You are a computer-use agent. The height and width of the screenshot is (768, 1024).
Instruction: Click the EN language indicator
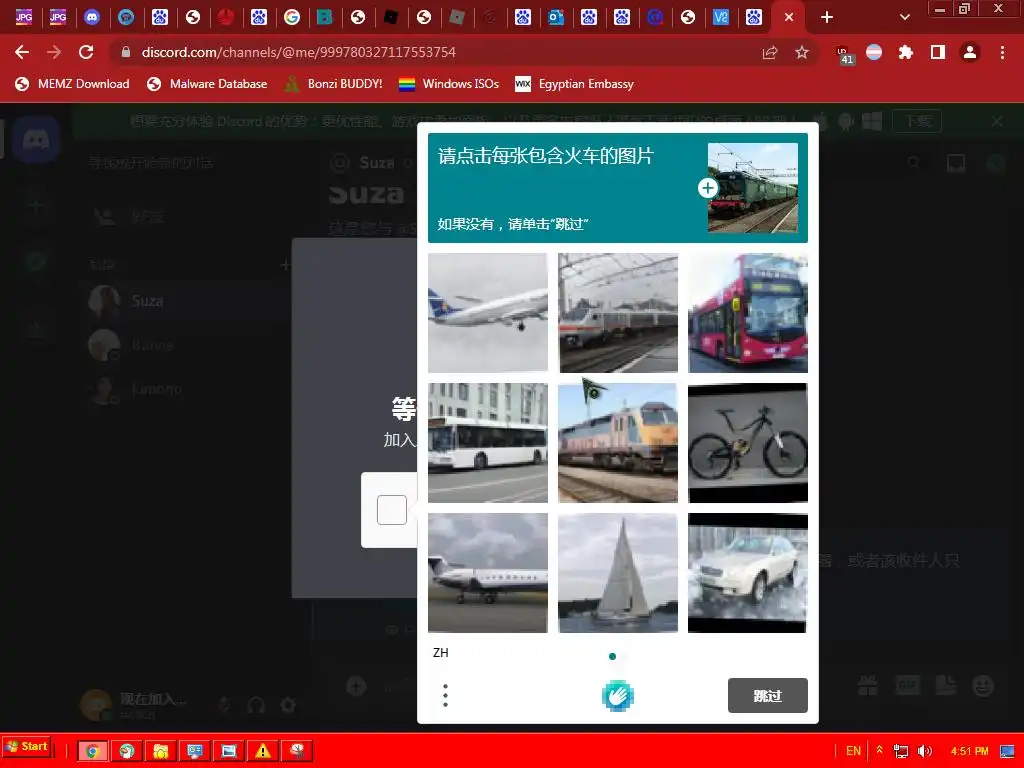pyautogui.click(x=854, y=751)
